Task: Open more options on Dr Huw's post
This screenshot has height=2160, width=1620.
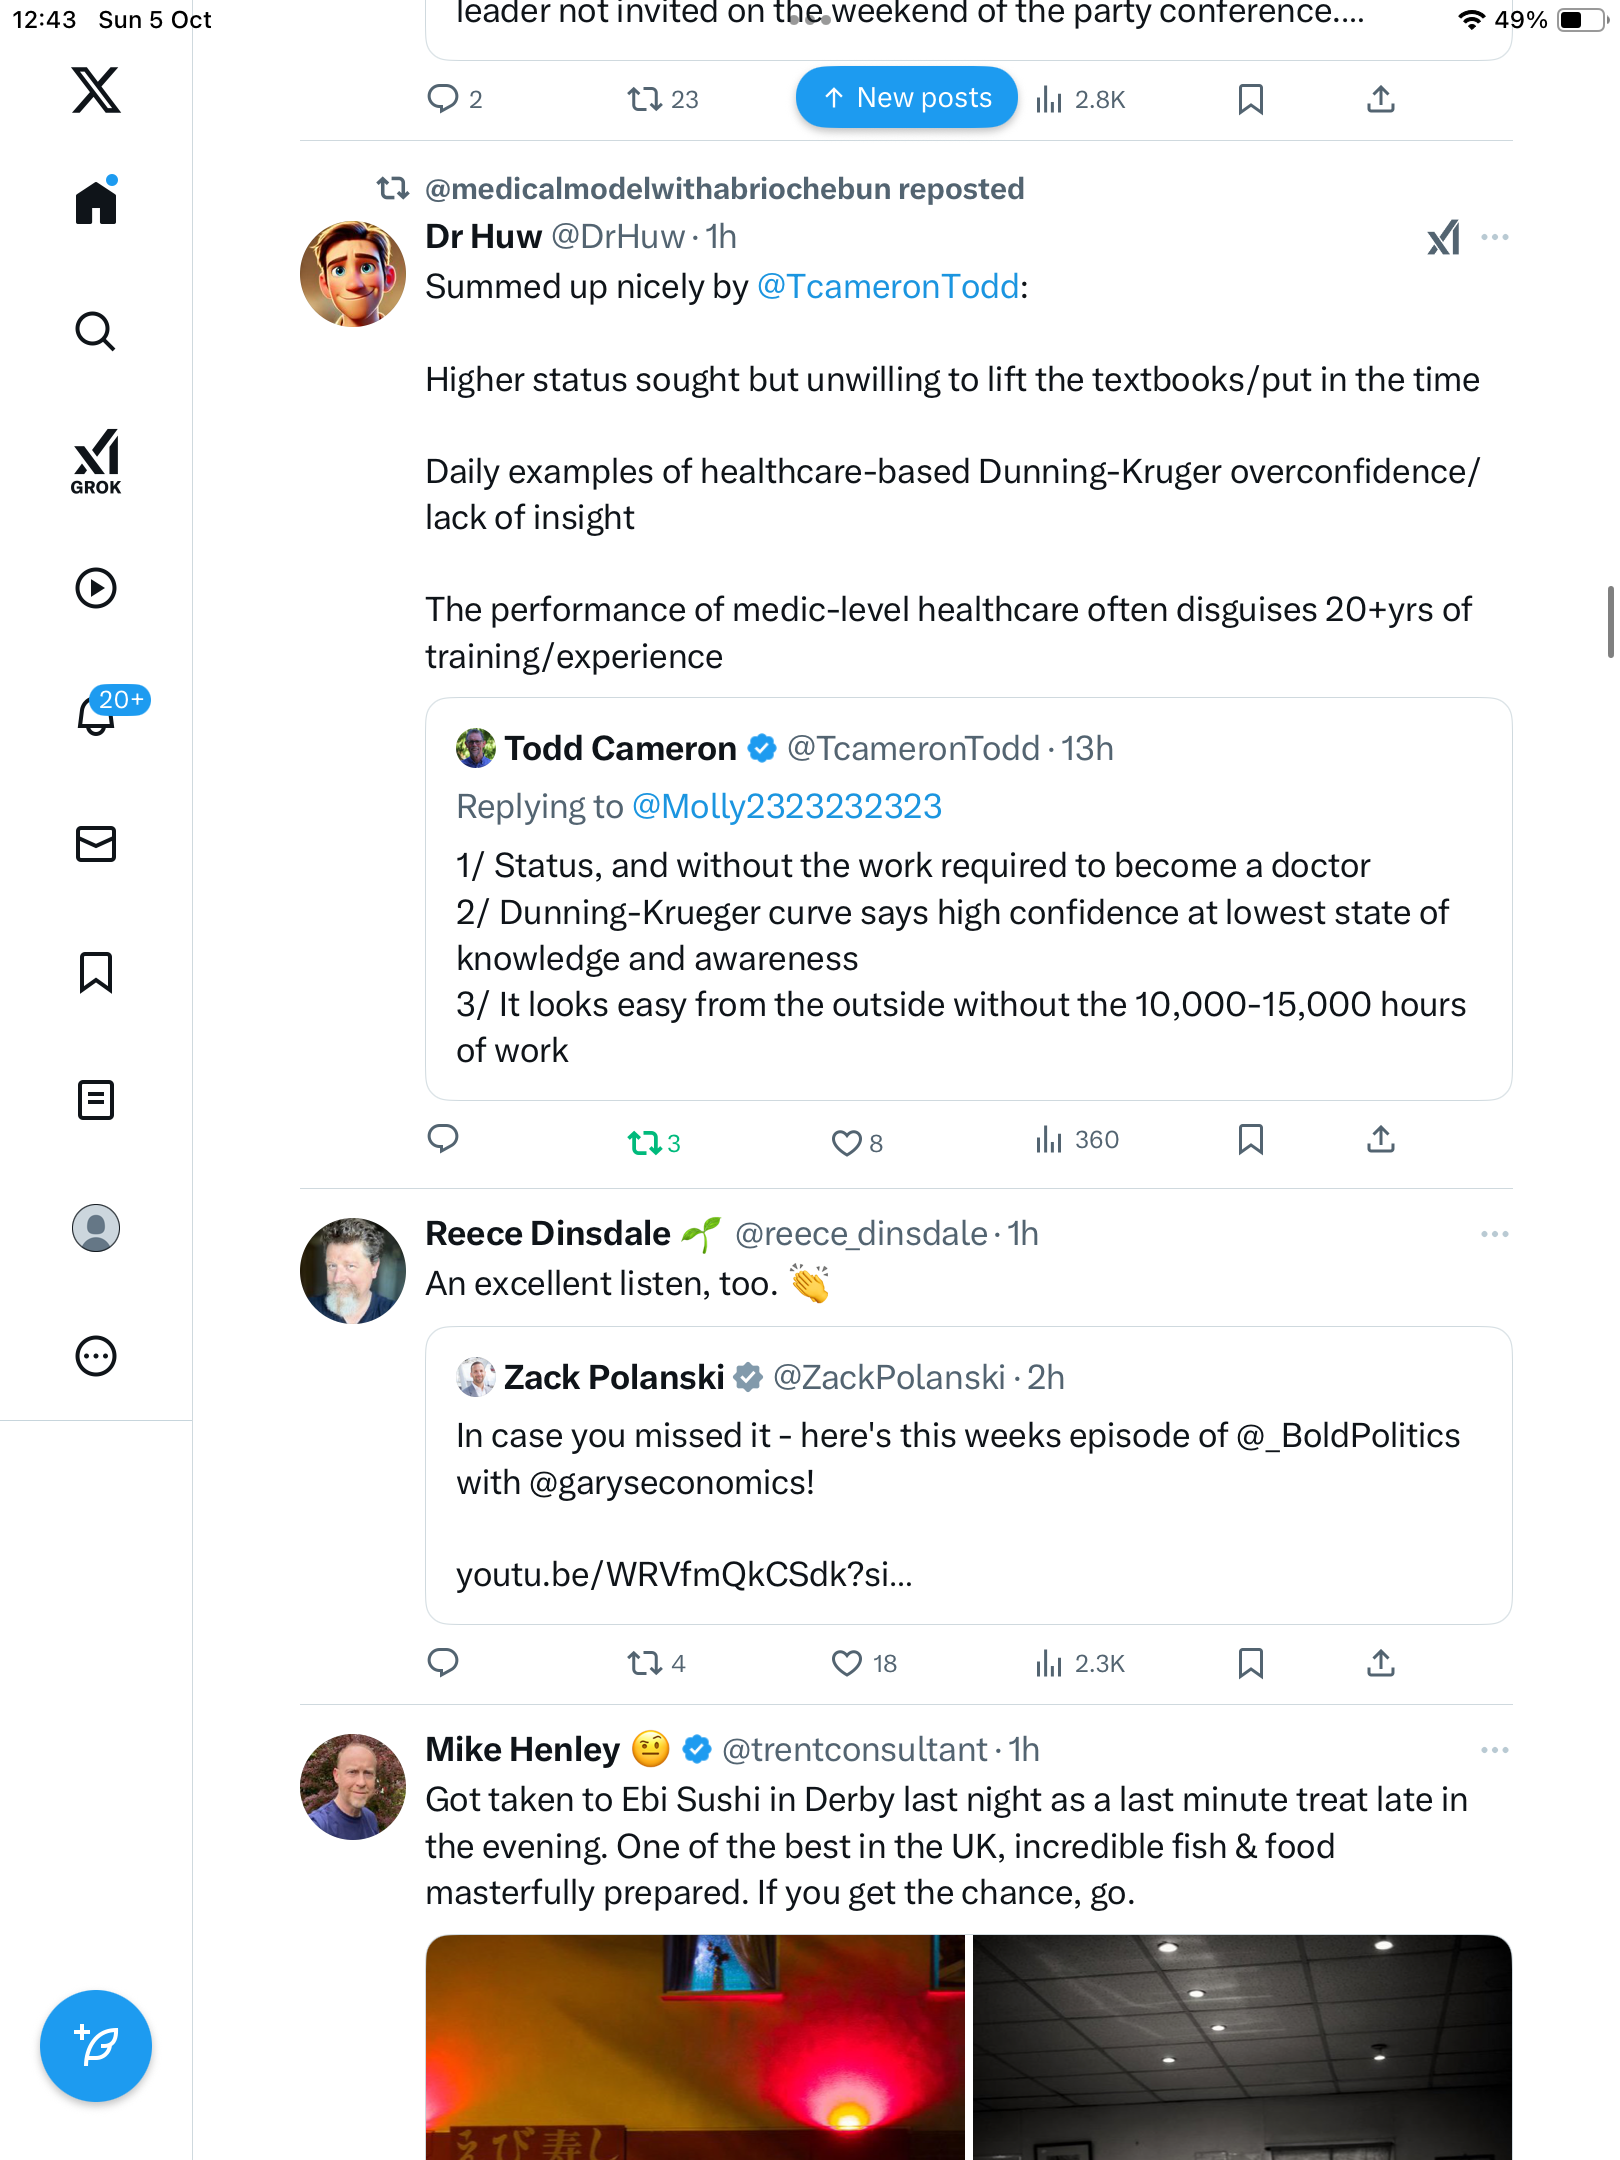Action: (x=1494, y=237)
